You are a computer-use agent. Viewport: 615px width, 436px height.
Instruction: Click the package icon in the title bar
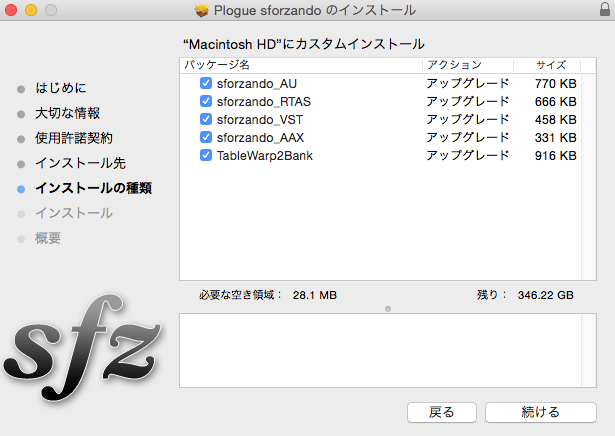[x=202, y=10]
